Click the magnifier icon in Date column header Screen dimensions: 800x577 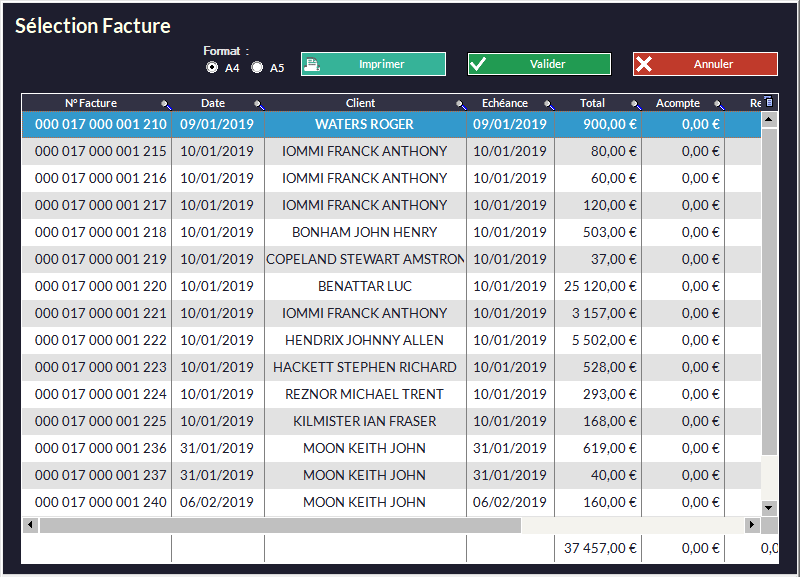click(258, 104)
